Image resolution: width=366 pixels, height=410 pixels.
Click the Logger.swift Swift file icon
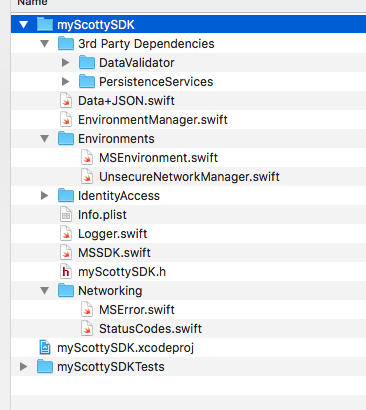click(66, 233)
